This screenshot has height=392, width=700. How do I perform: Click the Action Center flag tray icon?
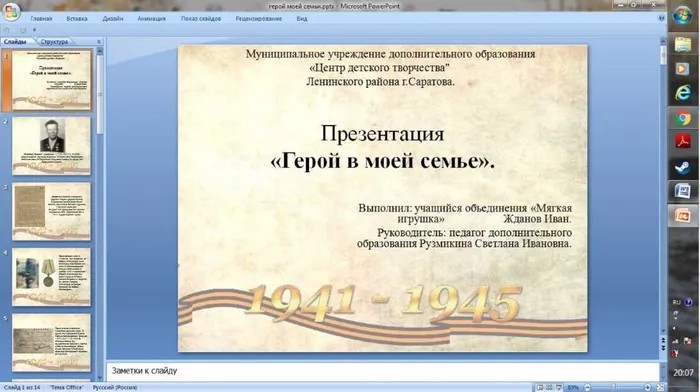(688, 342)
